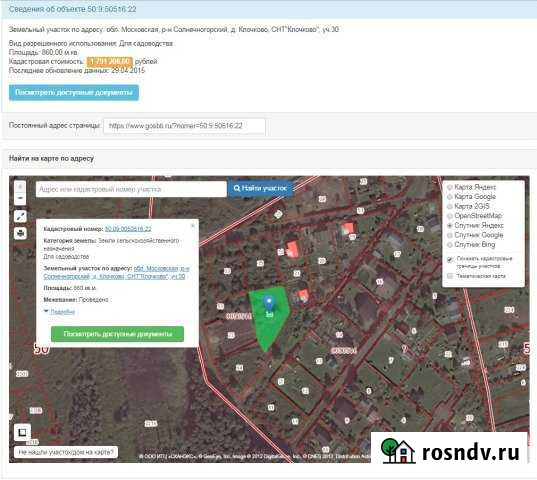Click the Найти на карте по адресу heading
This screenshot has height=480, width=537.
click(x=51, y=159)
